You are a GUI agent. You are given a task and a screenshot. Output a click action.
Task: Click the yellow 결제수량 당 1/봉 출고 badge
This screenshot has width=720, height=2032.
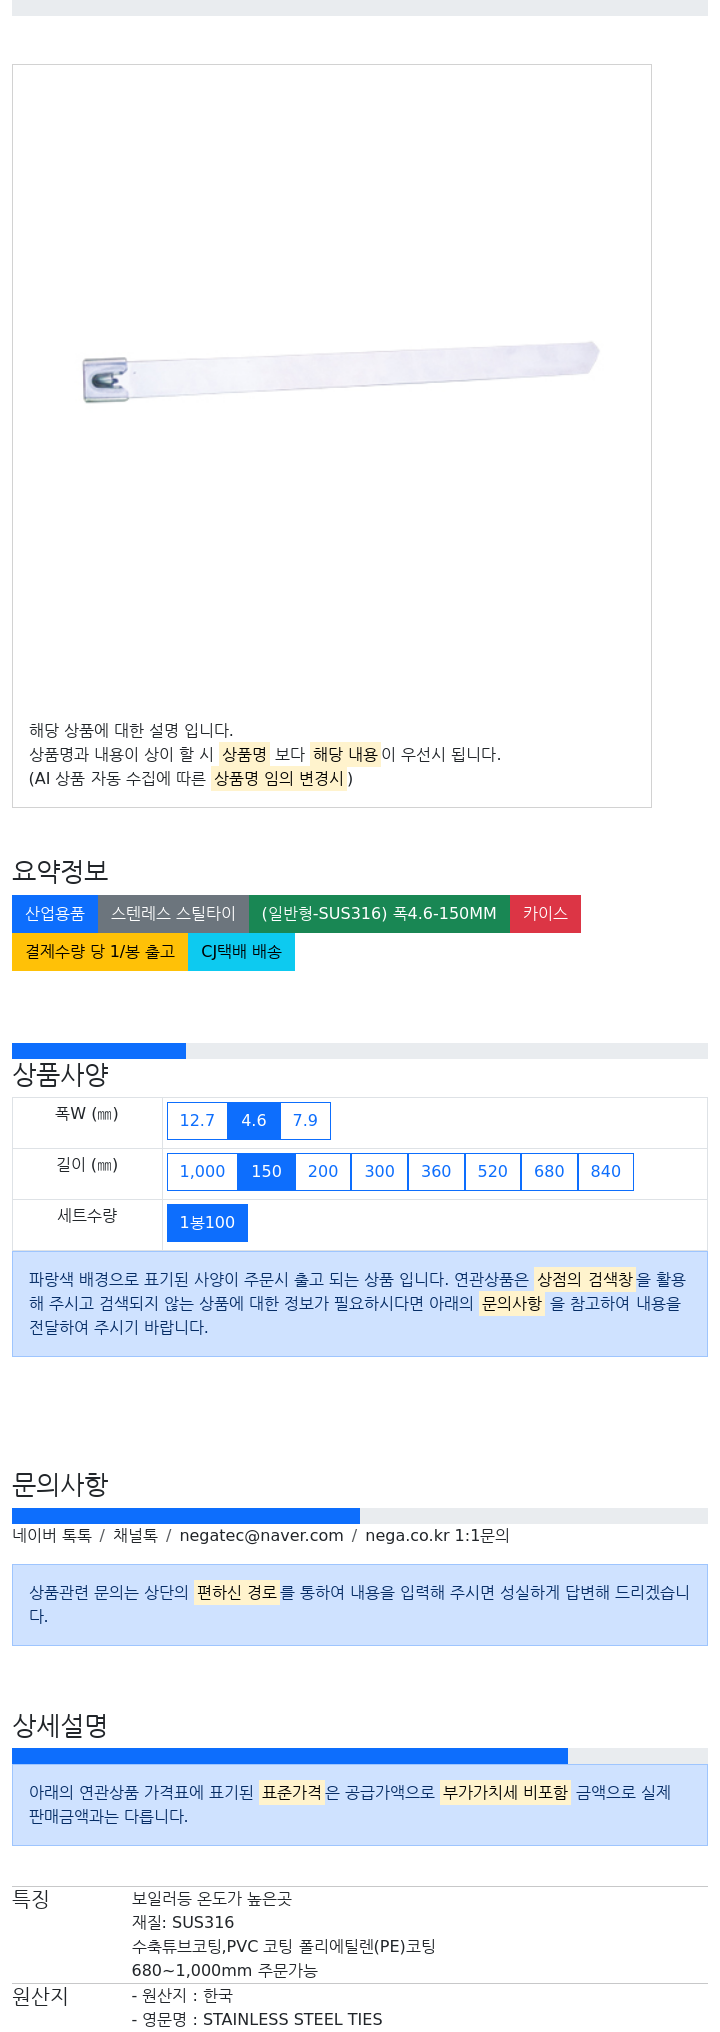pyautogui.click(x=100, y=952)
